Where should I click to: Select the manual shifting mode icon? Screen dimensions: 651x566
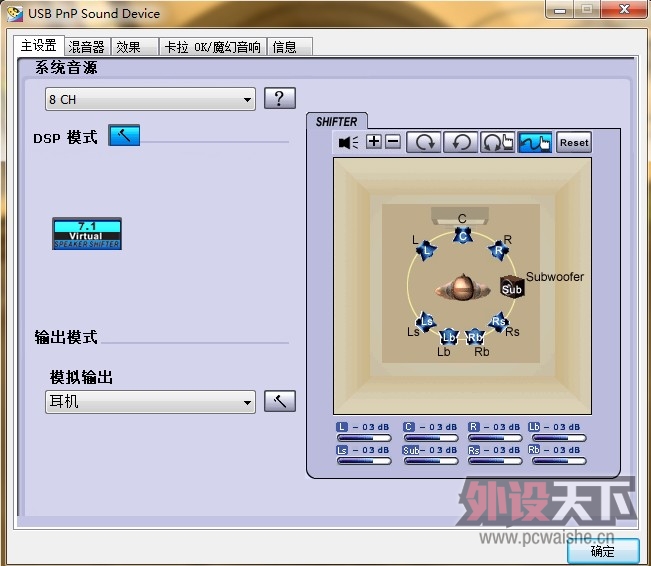(536, 142)
